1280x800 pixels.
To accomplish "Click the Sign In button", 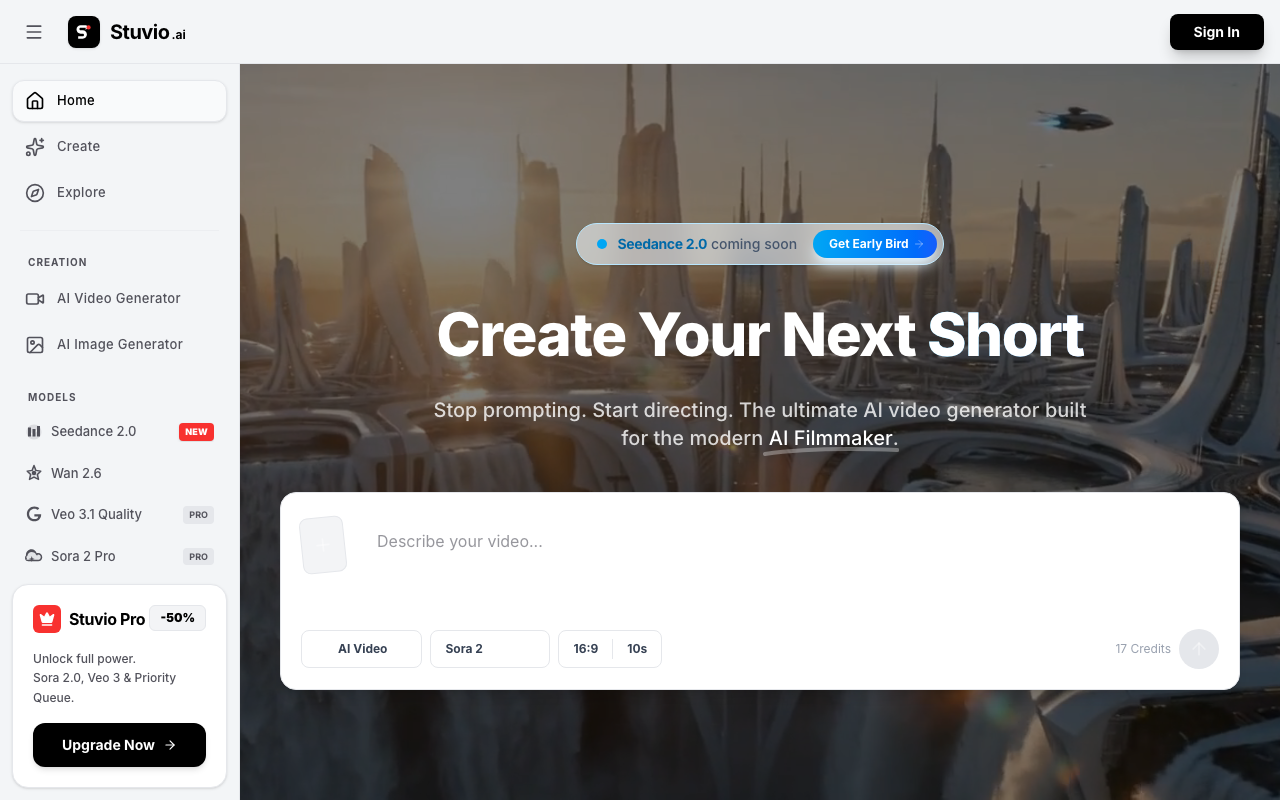I will click(x=1216, y=32).
